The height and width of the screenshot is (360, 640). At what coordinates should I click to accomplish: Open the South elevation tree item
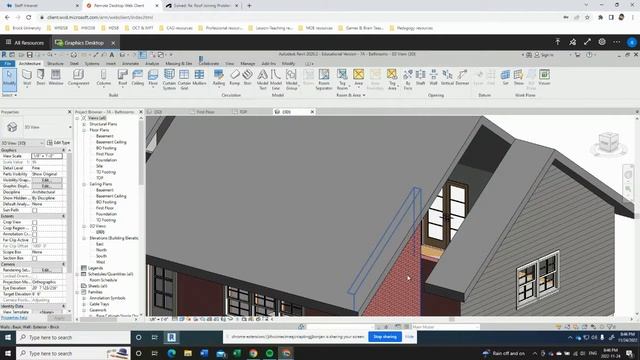click(x=101, y=256)
